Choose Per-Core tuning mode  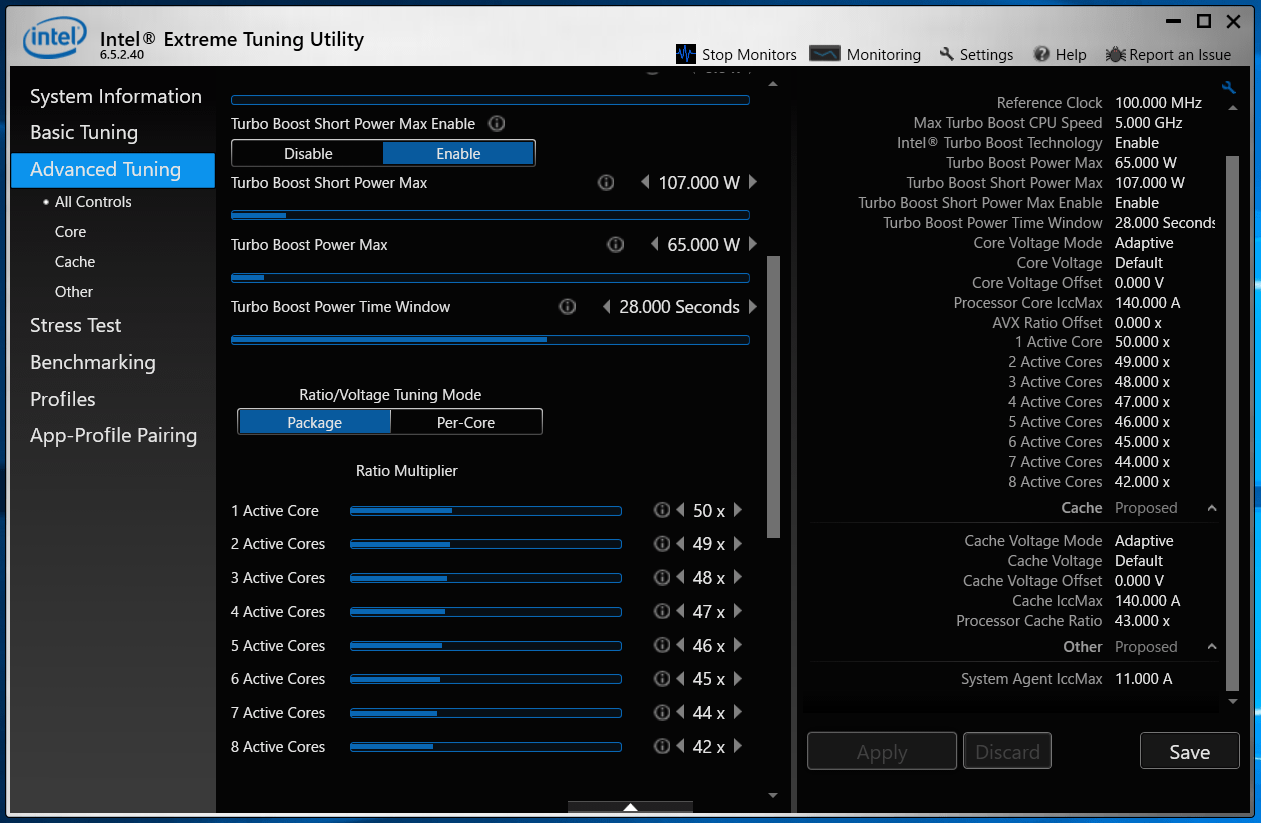(466, 422)
